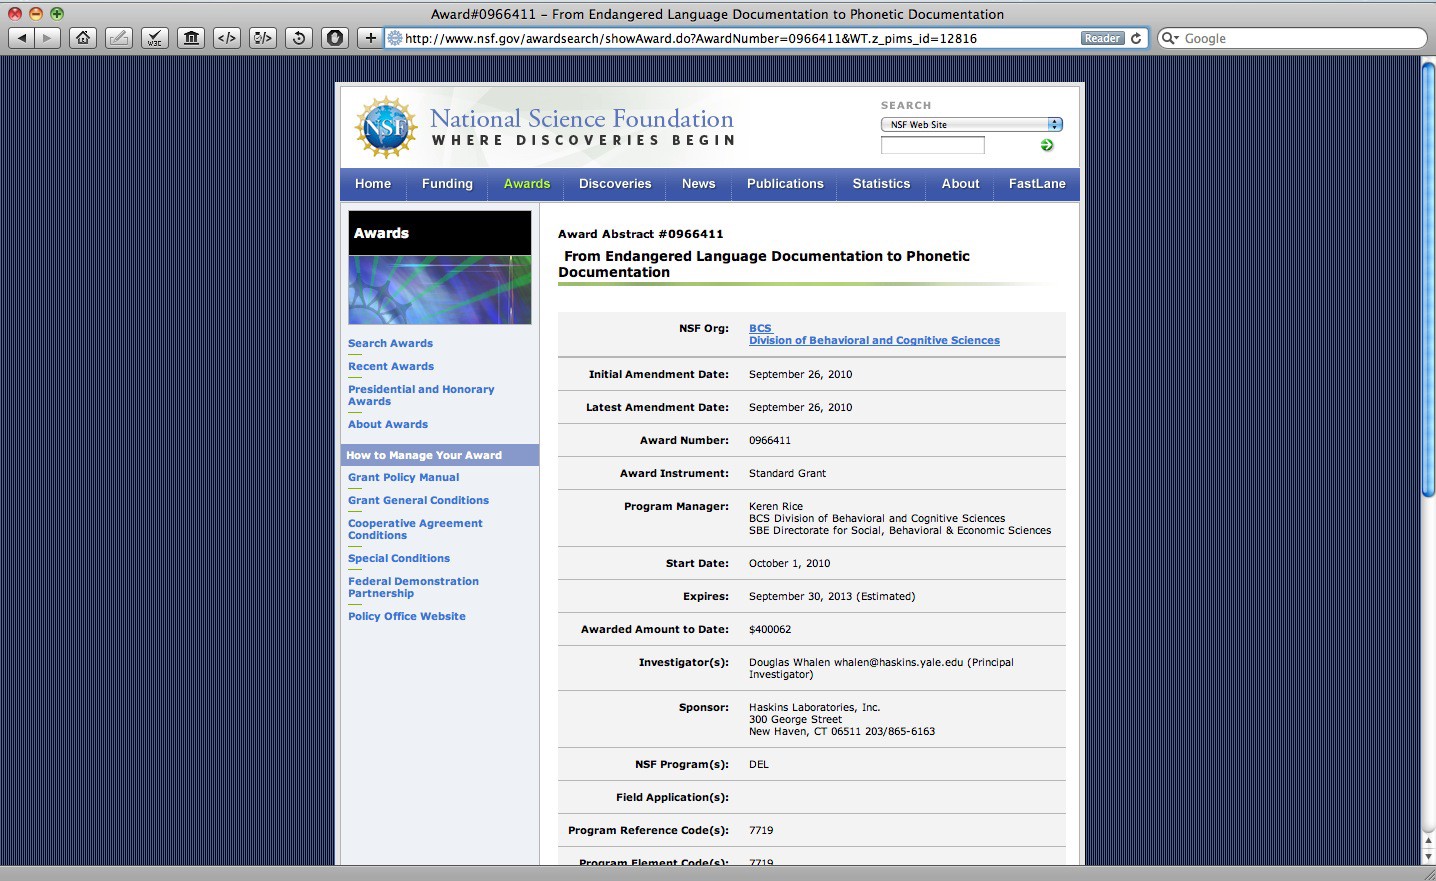This screenshot has width=1436, height=881.
Task: Click the National Science Foundation title text
Action: [x=582, y=119]
